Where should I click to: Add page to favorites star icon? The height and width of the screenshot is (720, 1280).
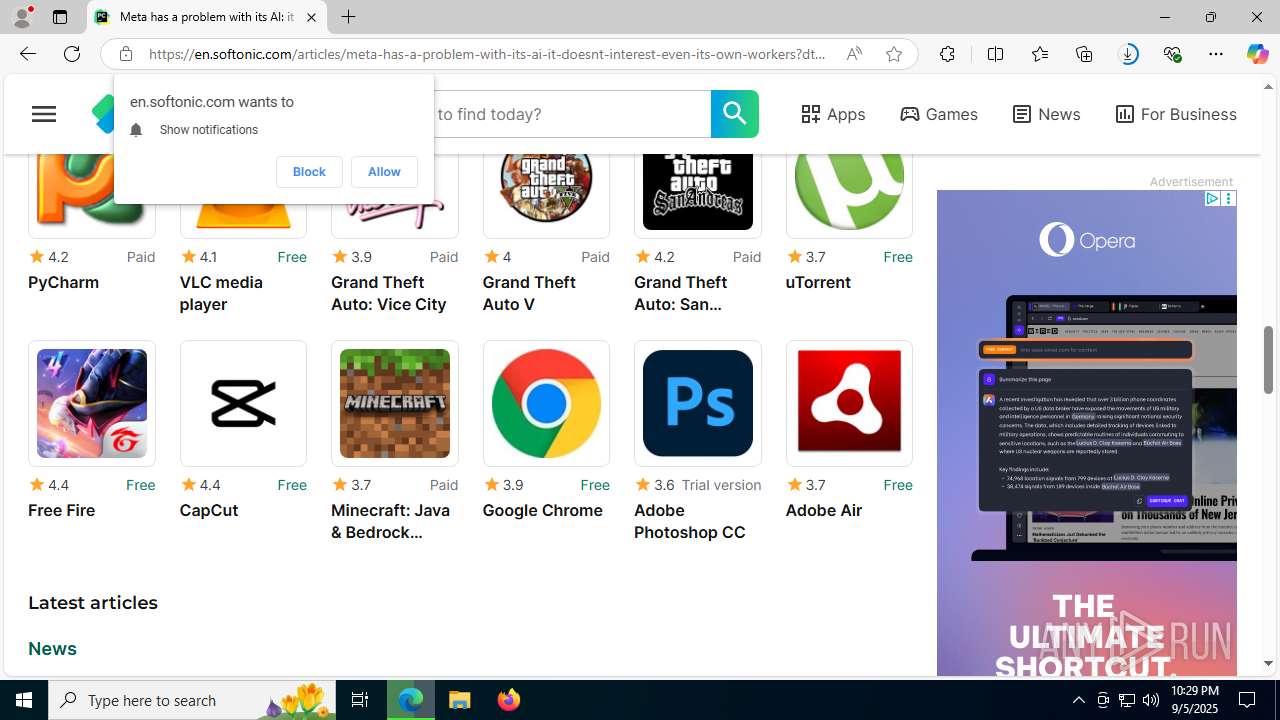pyautogui.click(x=894, y=54)
